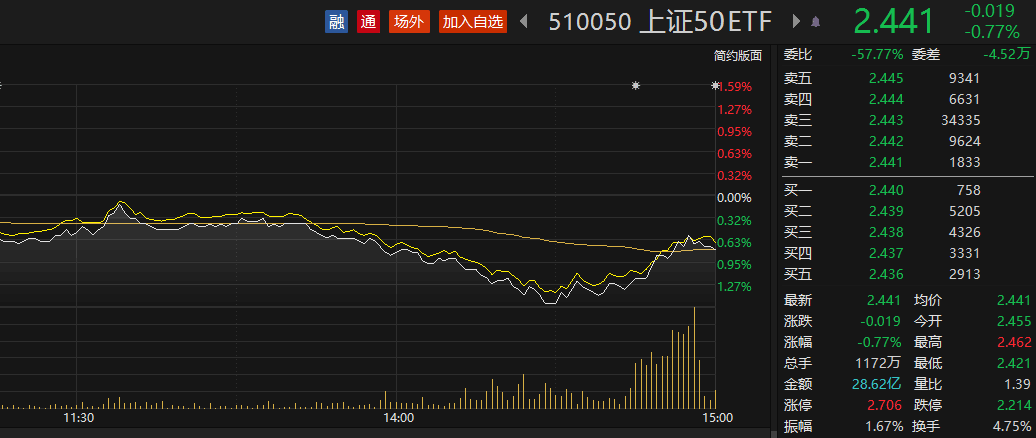Click the large 2.441 latest price header
Viewport: 1036px width, 438px height.
click(893, 21)
